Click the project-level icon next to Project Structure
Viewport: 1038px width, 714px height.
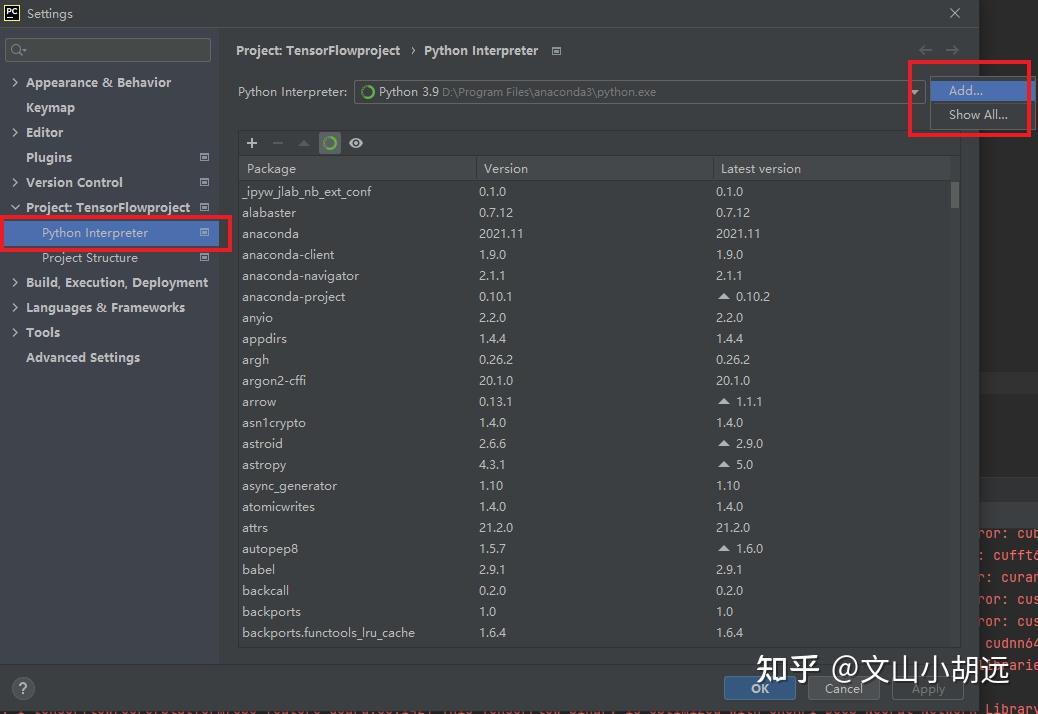click(x=205, y=257)
